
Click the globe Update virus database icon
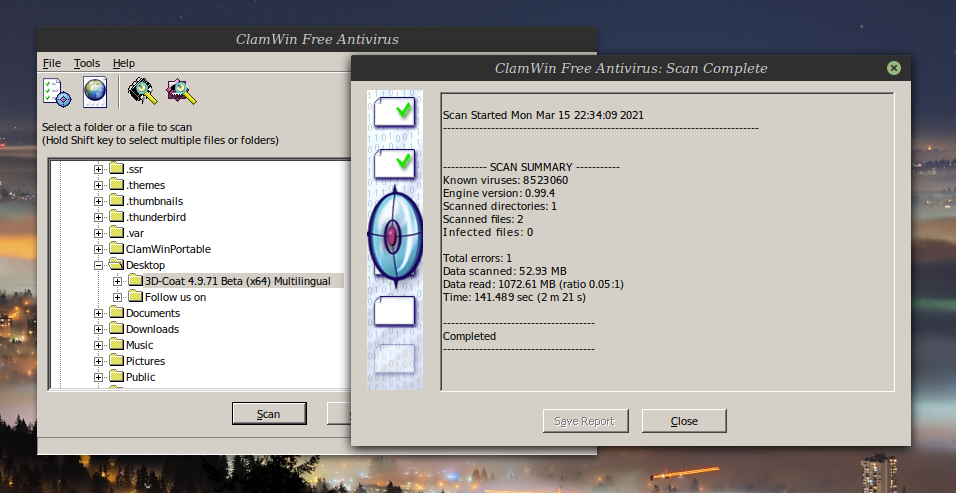[x=95, y=92]
